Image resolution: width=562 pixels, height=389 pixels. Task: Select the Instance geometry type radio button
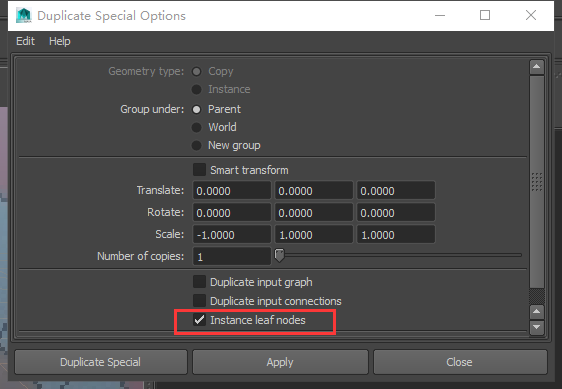(x=196, y=89)
